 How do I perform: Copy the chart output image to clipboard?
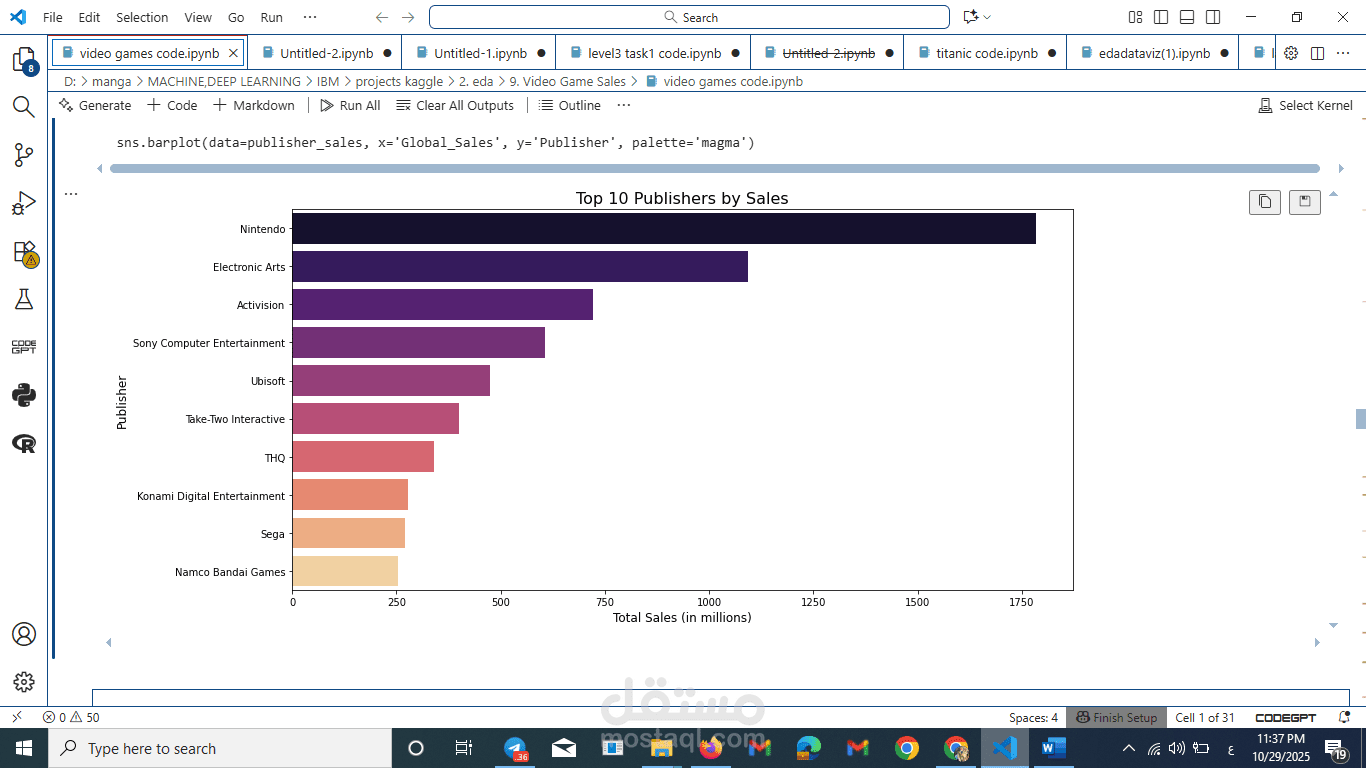(x=1265, y=202)
